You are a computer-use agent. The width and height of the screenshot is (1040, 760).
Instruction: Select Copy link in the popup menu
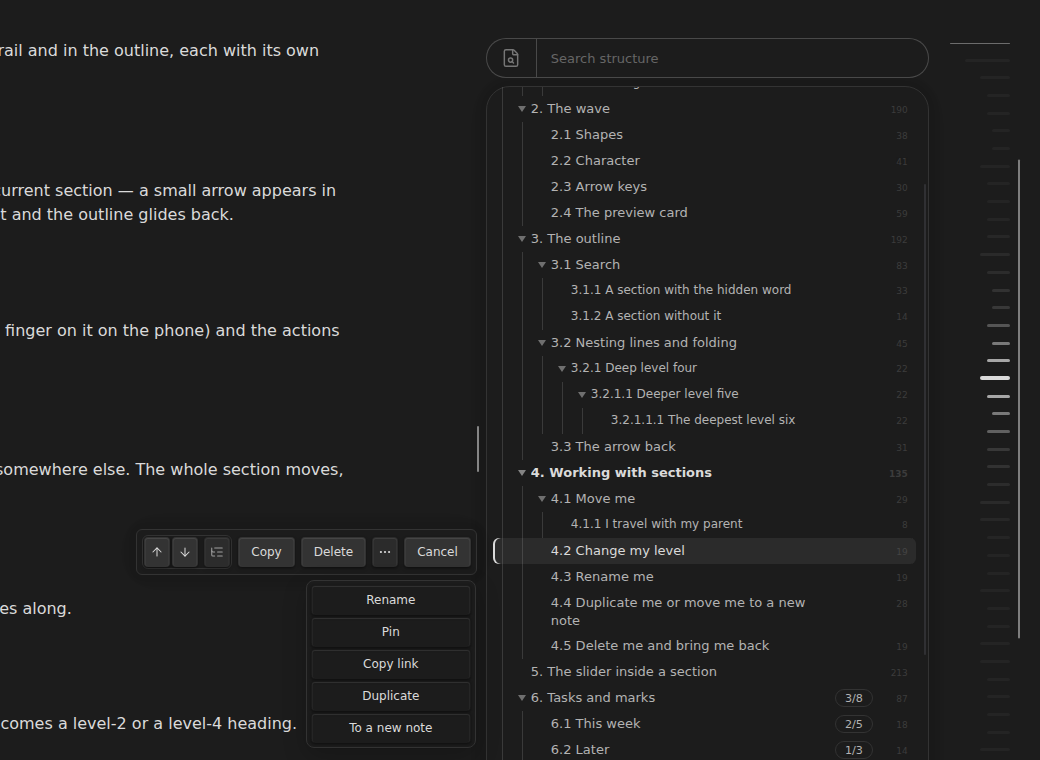391,664
